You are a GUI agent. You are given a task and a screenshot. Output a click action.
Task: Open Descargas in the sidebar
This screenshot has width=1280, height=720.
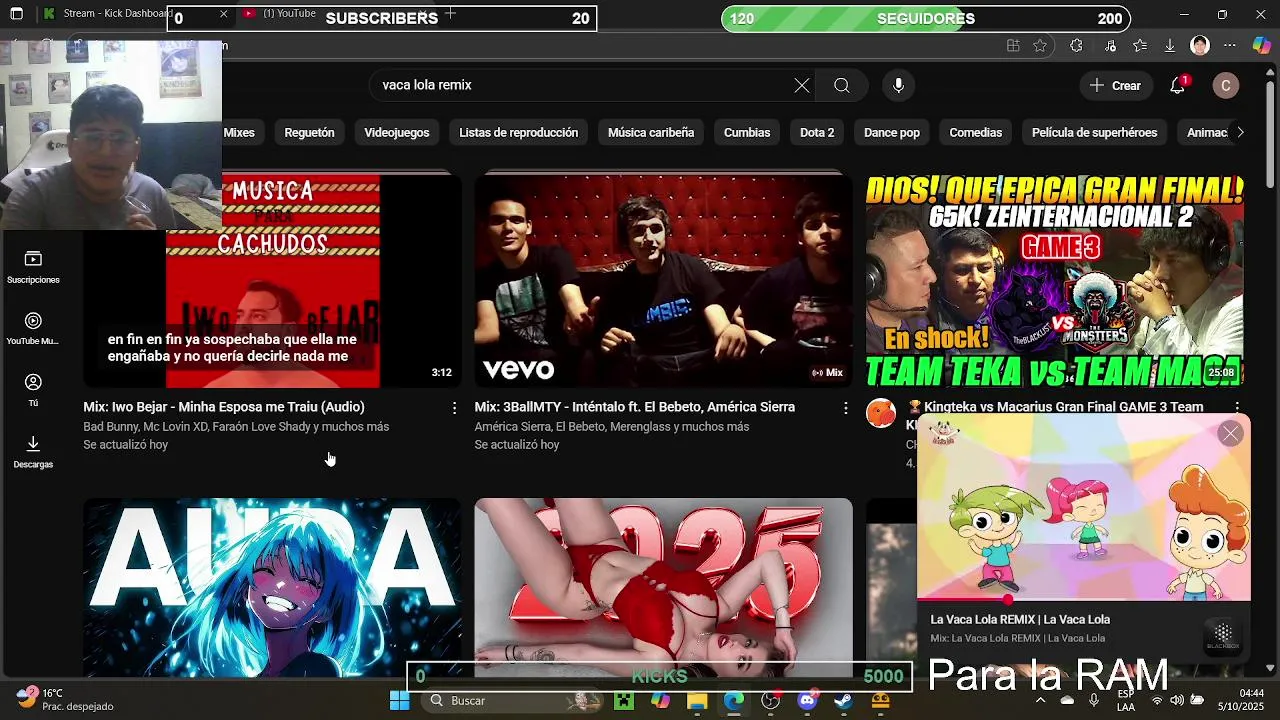(x=33, y=451)
